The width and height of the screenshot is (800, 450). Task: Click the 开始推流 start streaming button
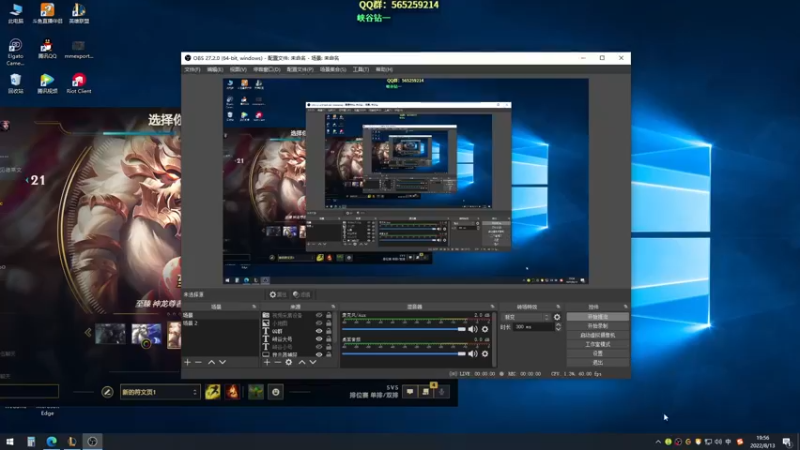[597, 317]
